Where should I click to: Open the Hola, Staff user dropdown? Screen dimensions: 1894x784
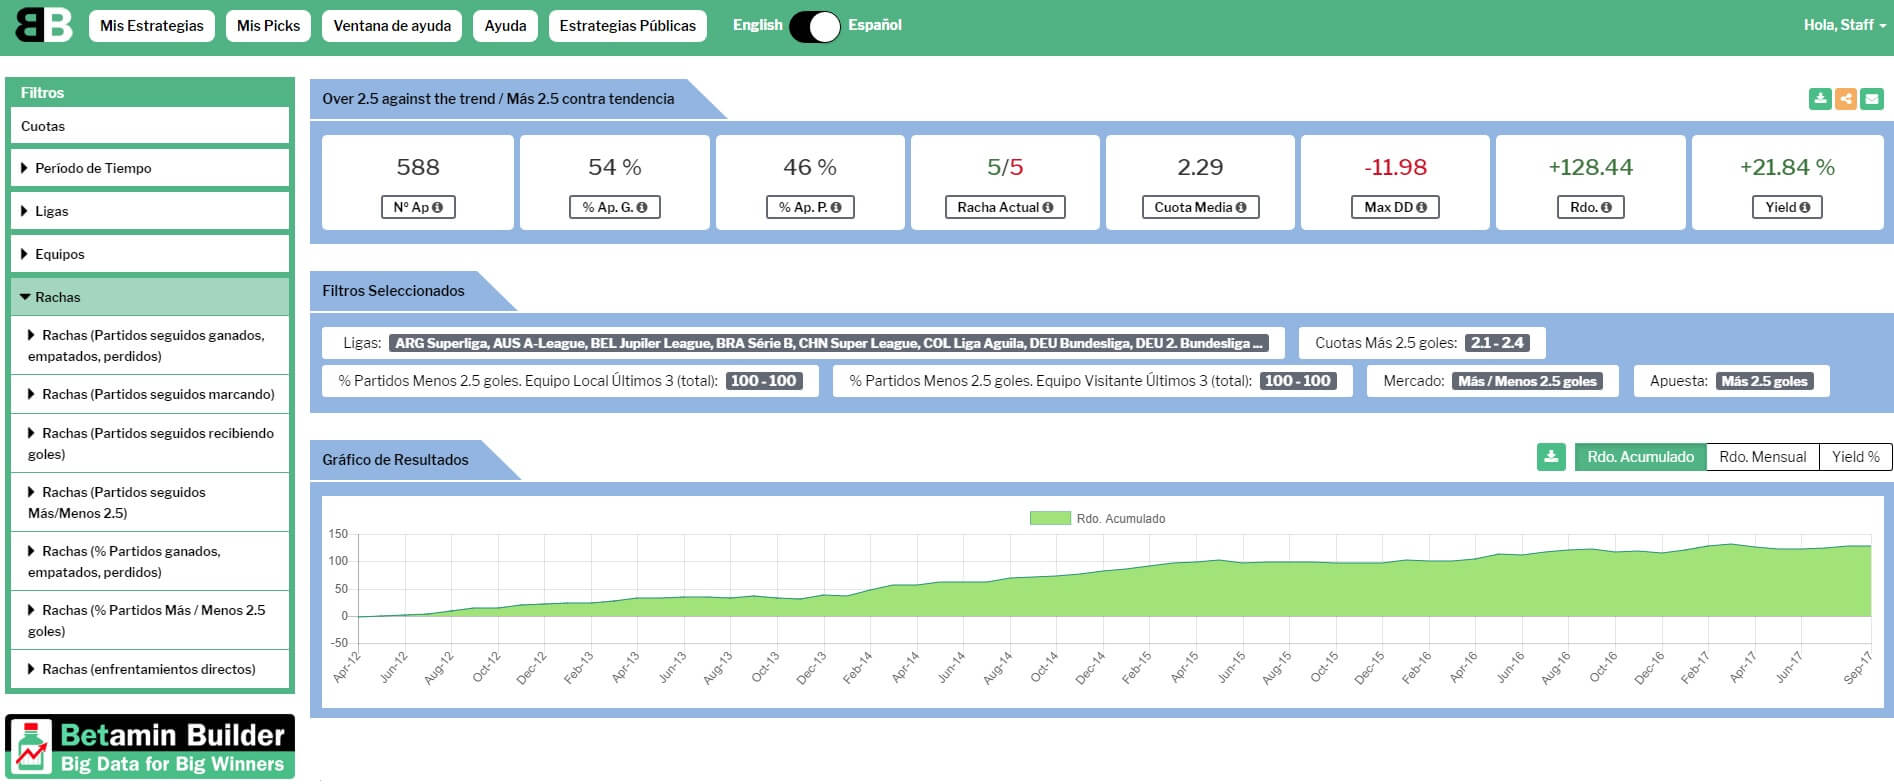point(1844,25)
